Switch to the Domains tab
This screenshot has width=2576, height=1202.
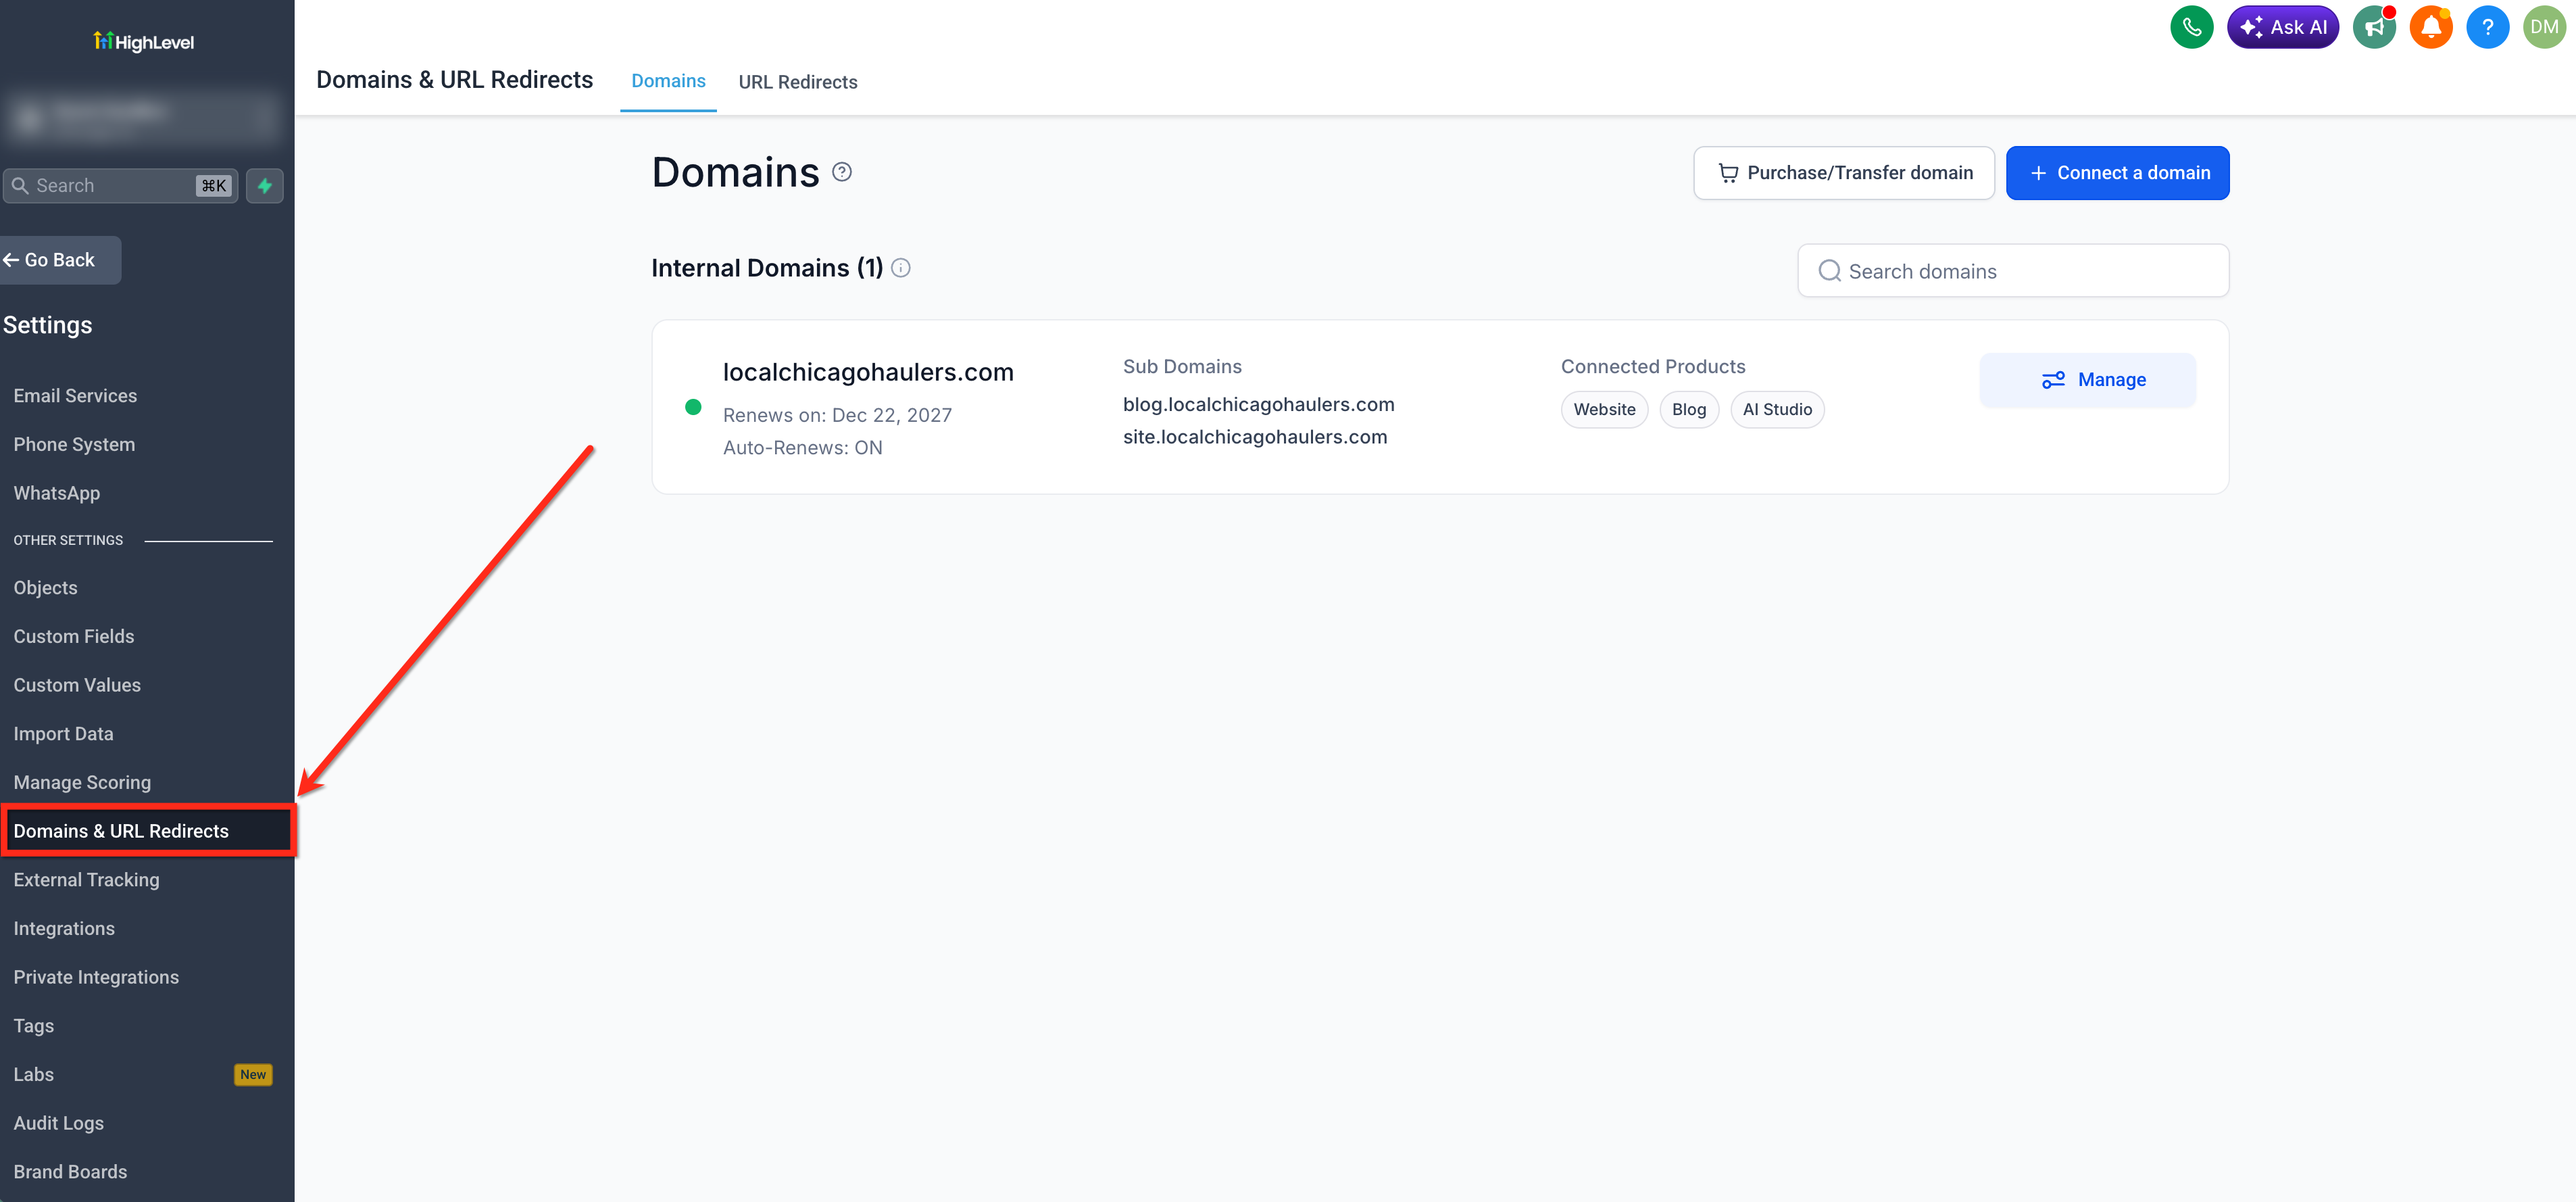pos(668,81)
